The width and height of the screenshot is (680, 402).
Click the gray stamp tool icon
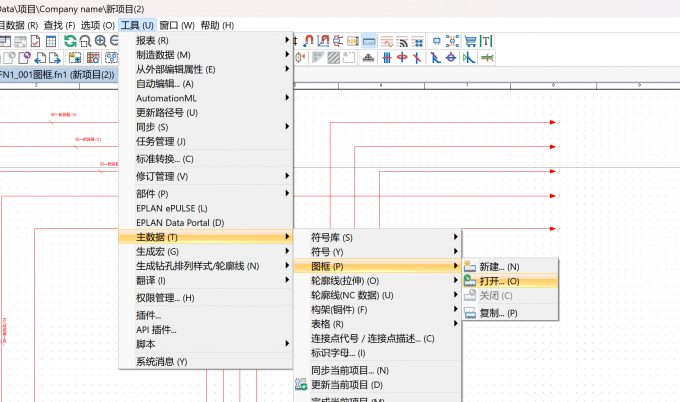click(368, 57)
